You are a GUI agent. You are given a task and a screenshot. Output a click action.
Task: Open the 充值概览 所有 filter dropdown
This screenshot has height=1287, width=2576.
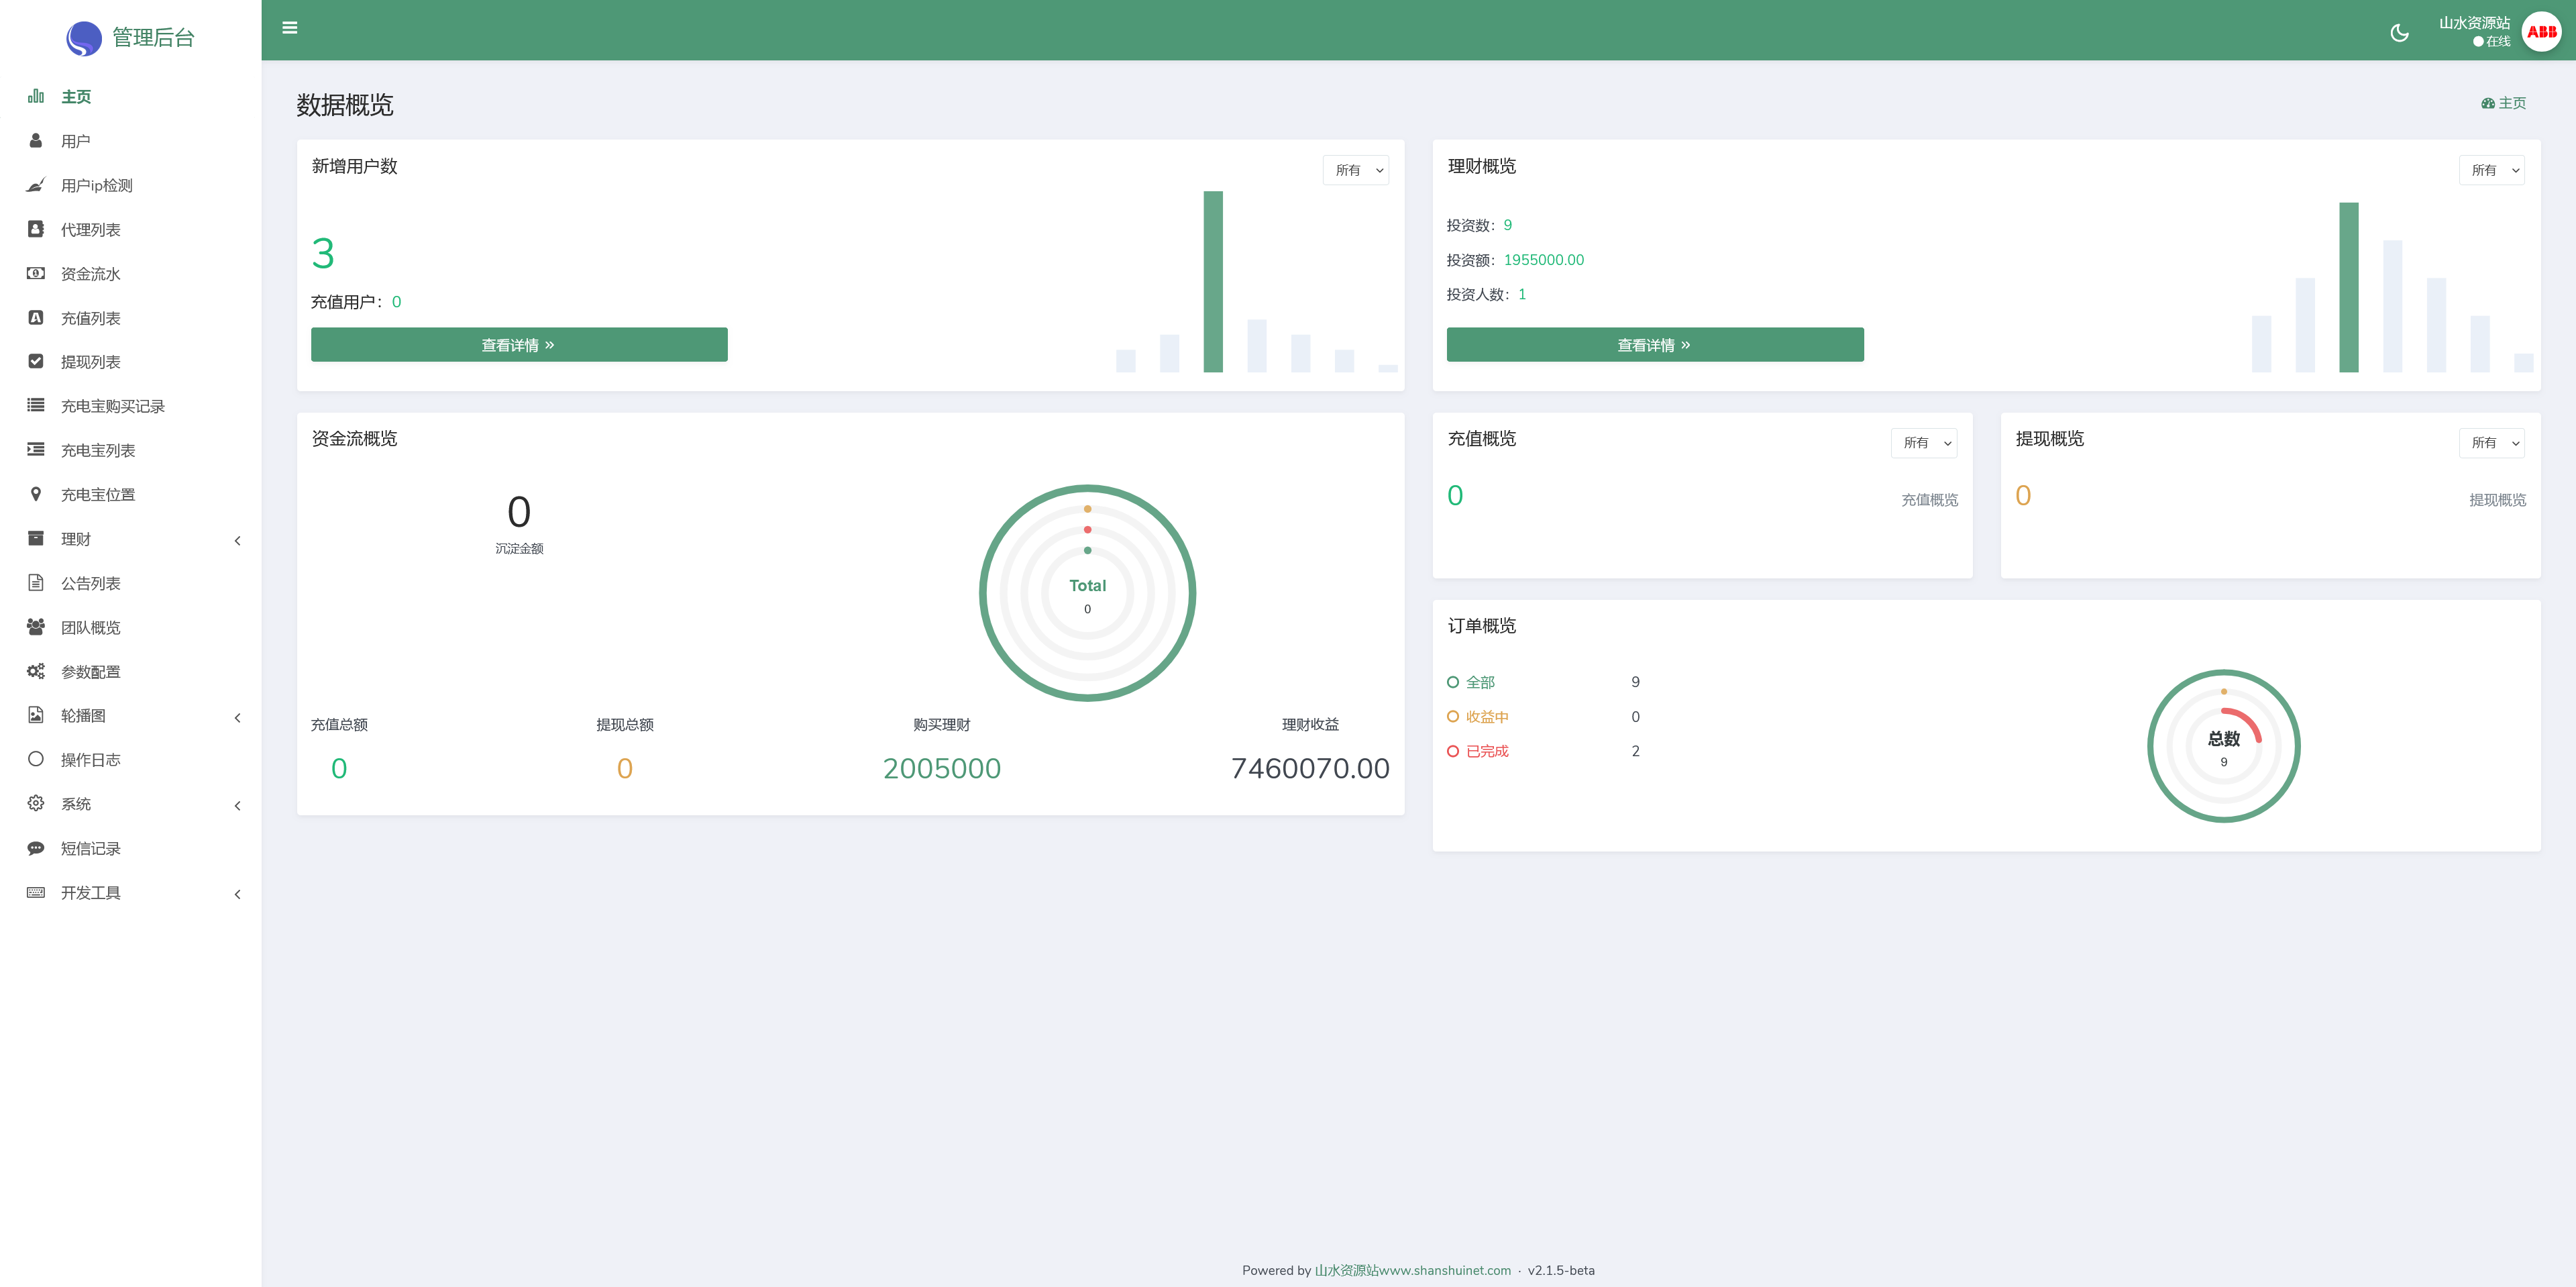point(1923,443)
